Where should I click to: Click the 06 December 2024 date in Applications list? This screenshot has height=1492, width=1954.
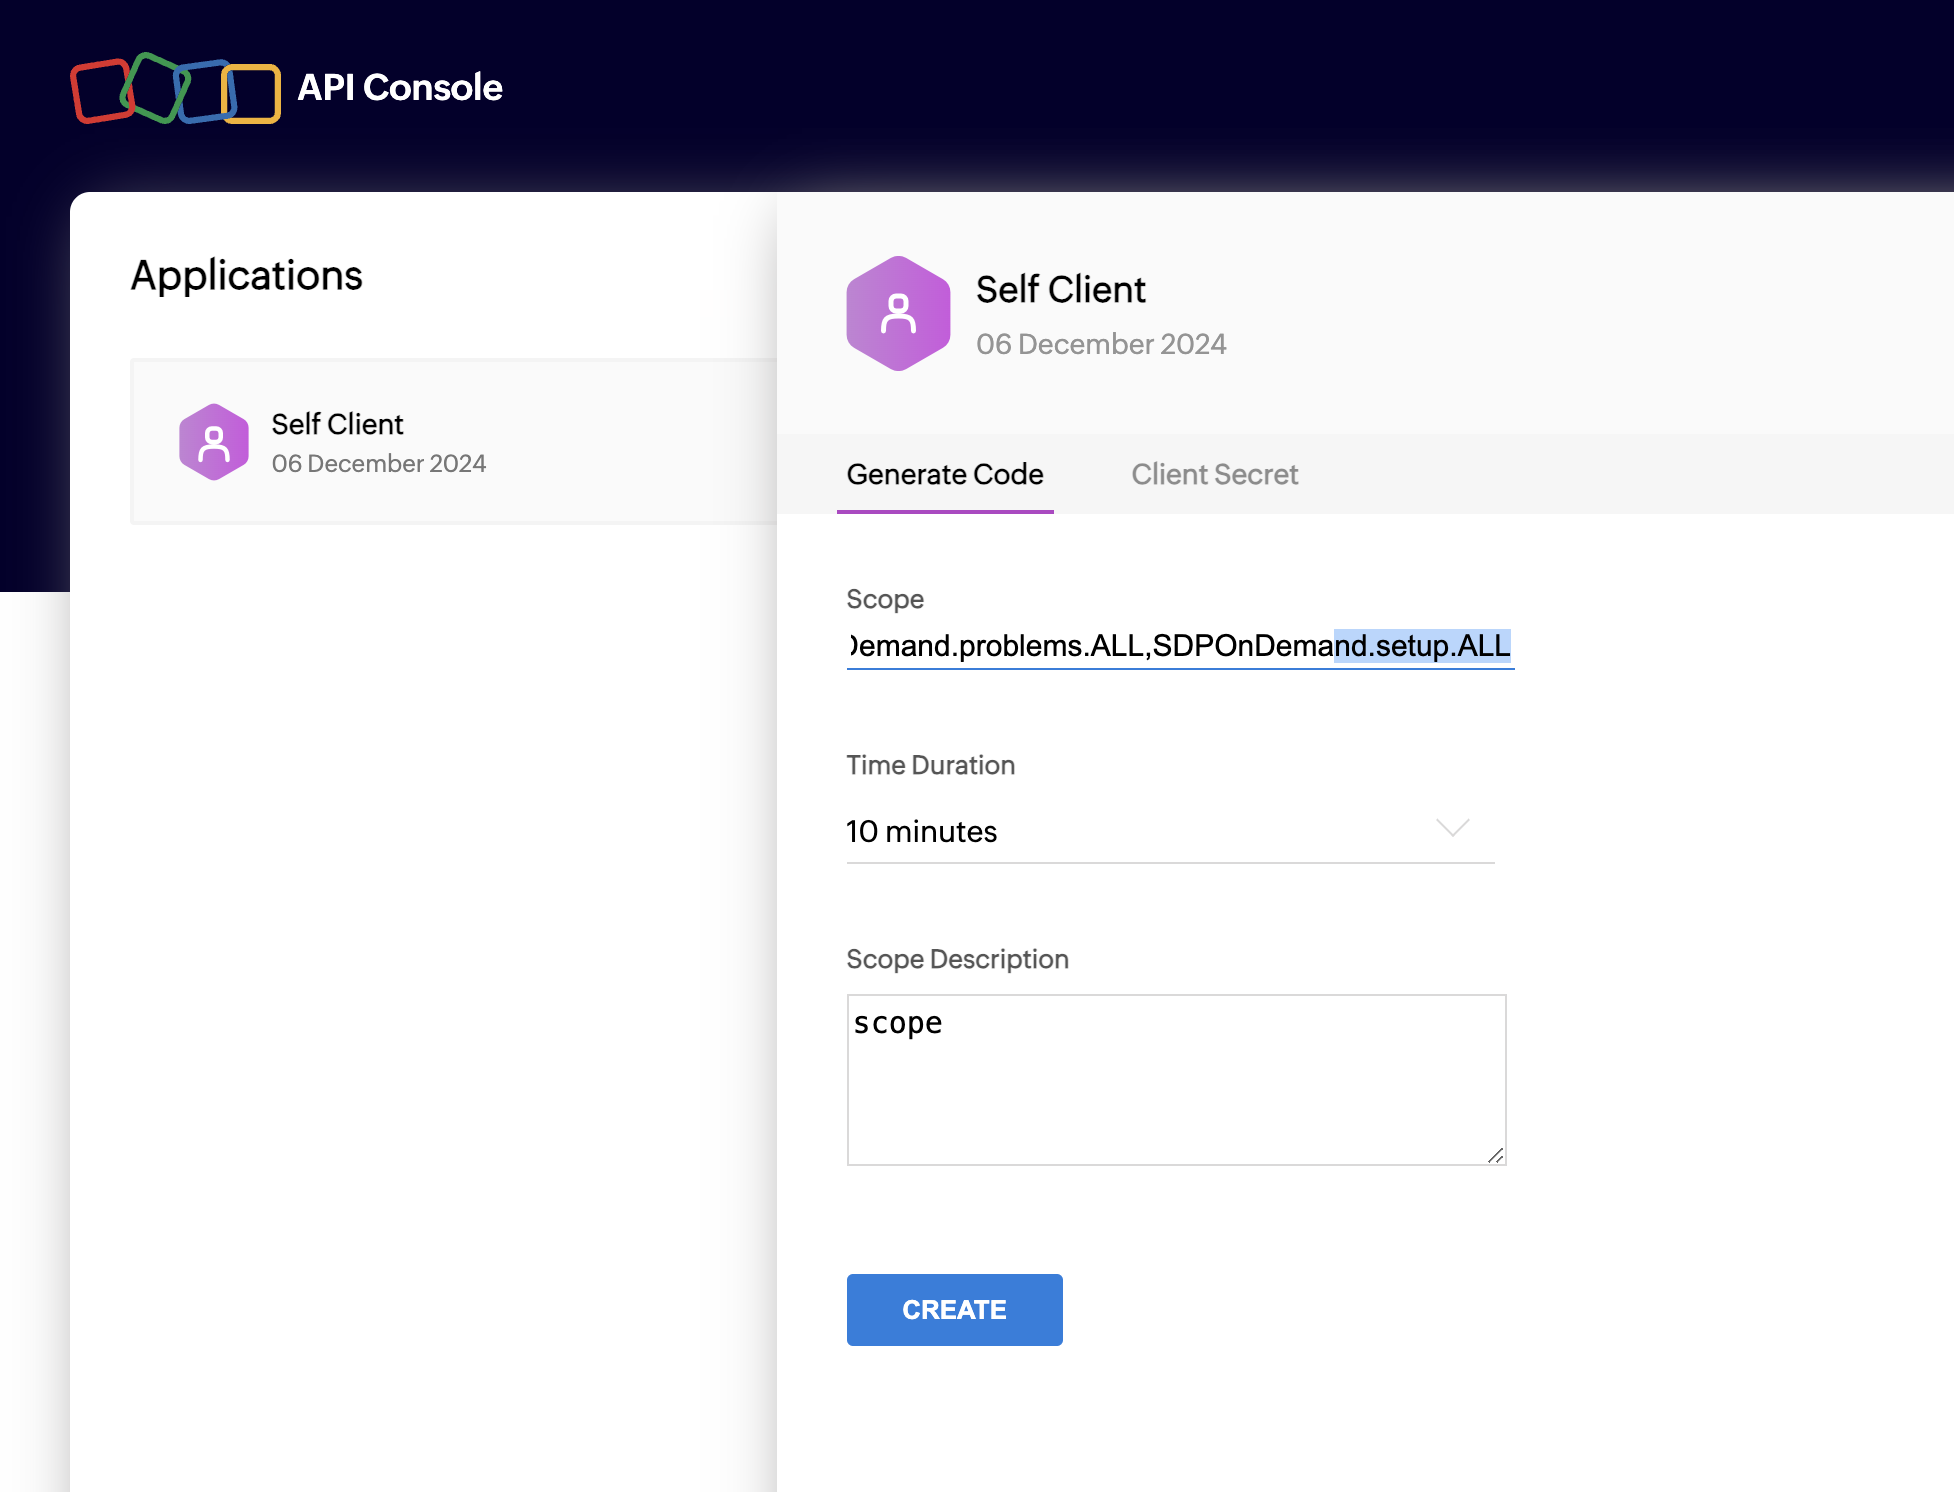378,464
